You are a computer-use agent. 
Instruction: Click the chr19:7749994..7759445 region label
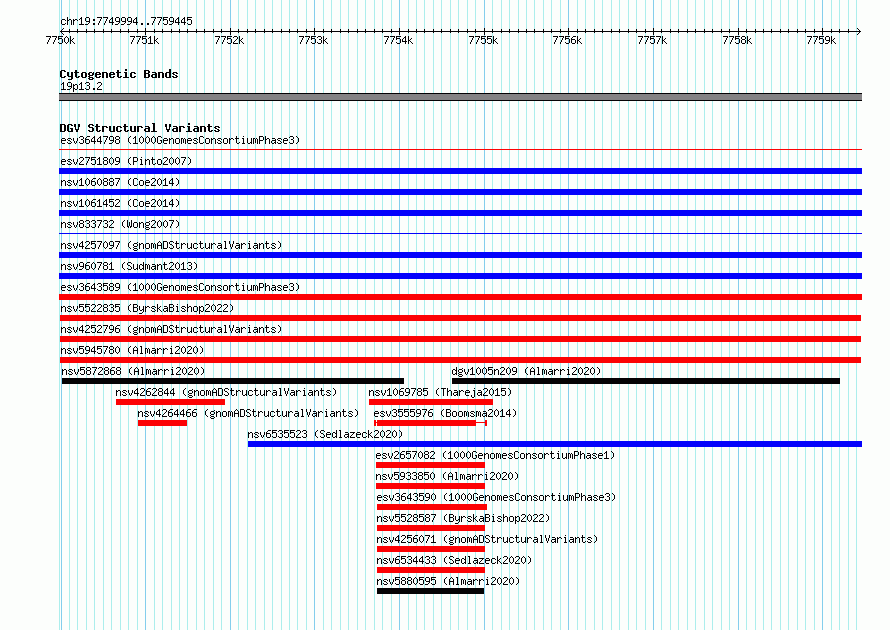tap(127, 21)
